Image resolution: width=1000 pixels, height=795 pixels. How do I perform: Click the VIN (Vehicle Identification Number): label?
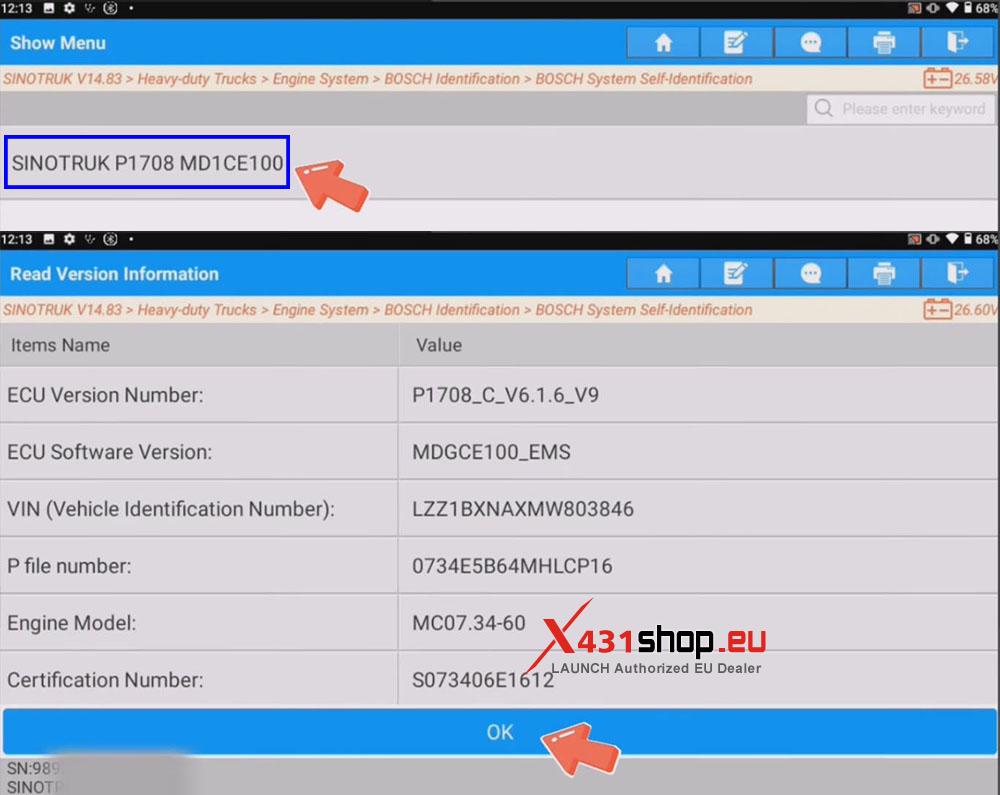coord(171,509)
